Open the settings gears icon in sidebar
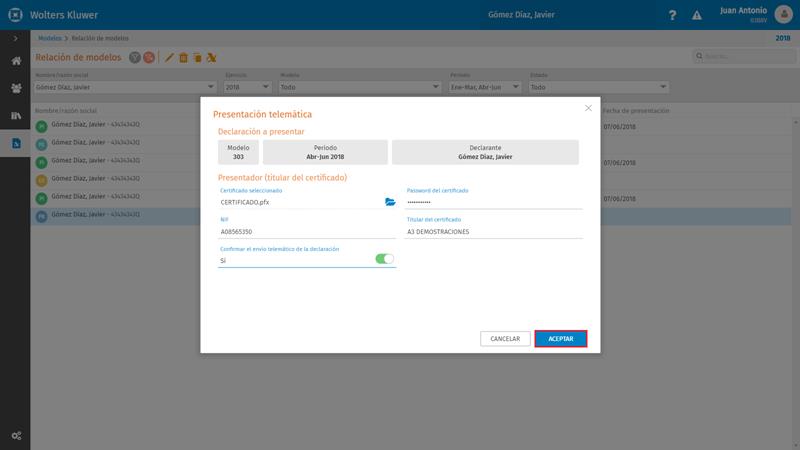The height and width of the screenshot is (450, 800). coord(16,436)
